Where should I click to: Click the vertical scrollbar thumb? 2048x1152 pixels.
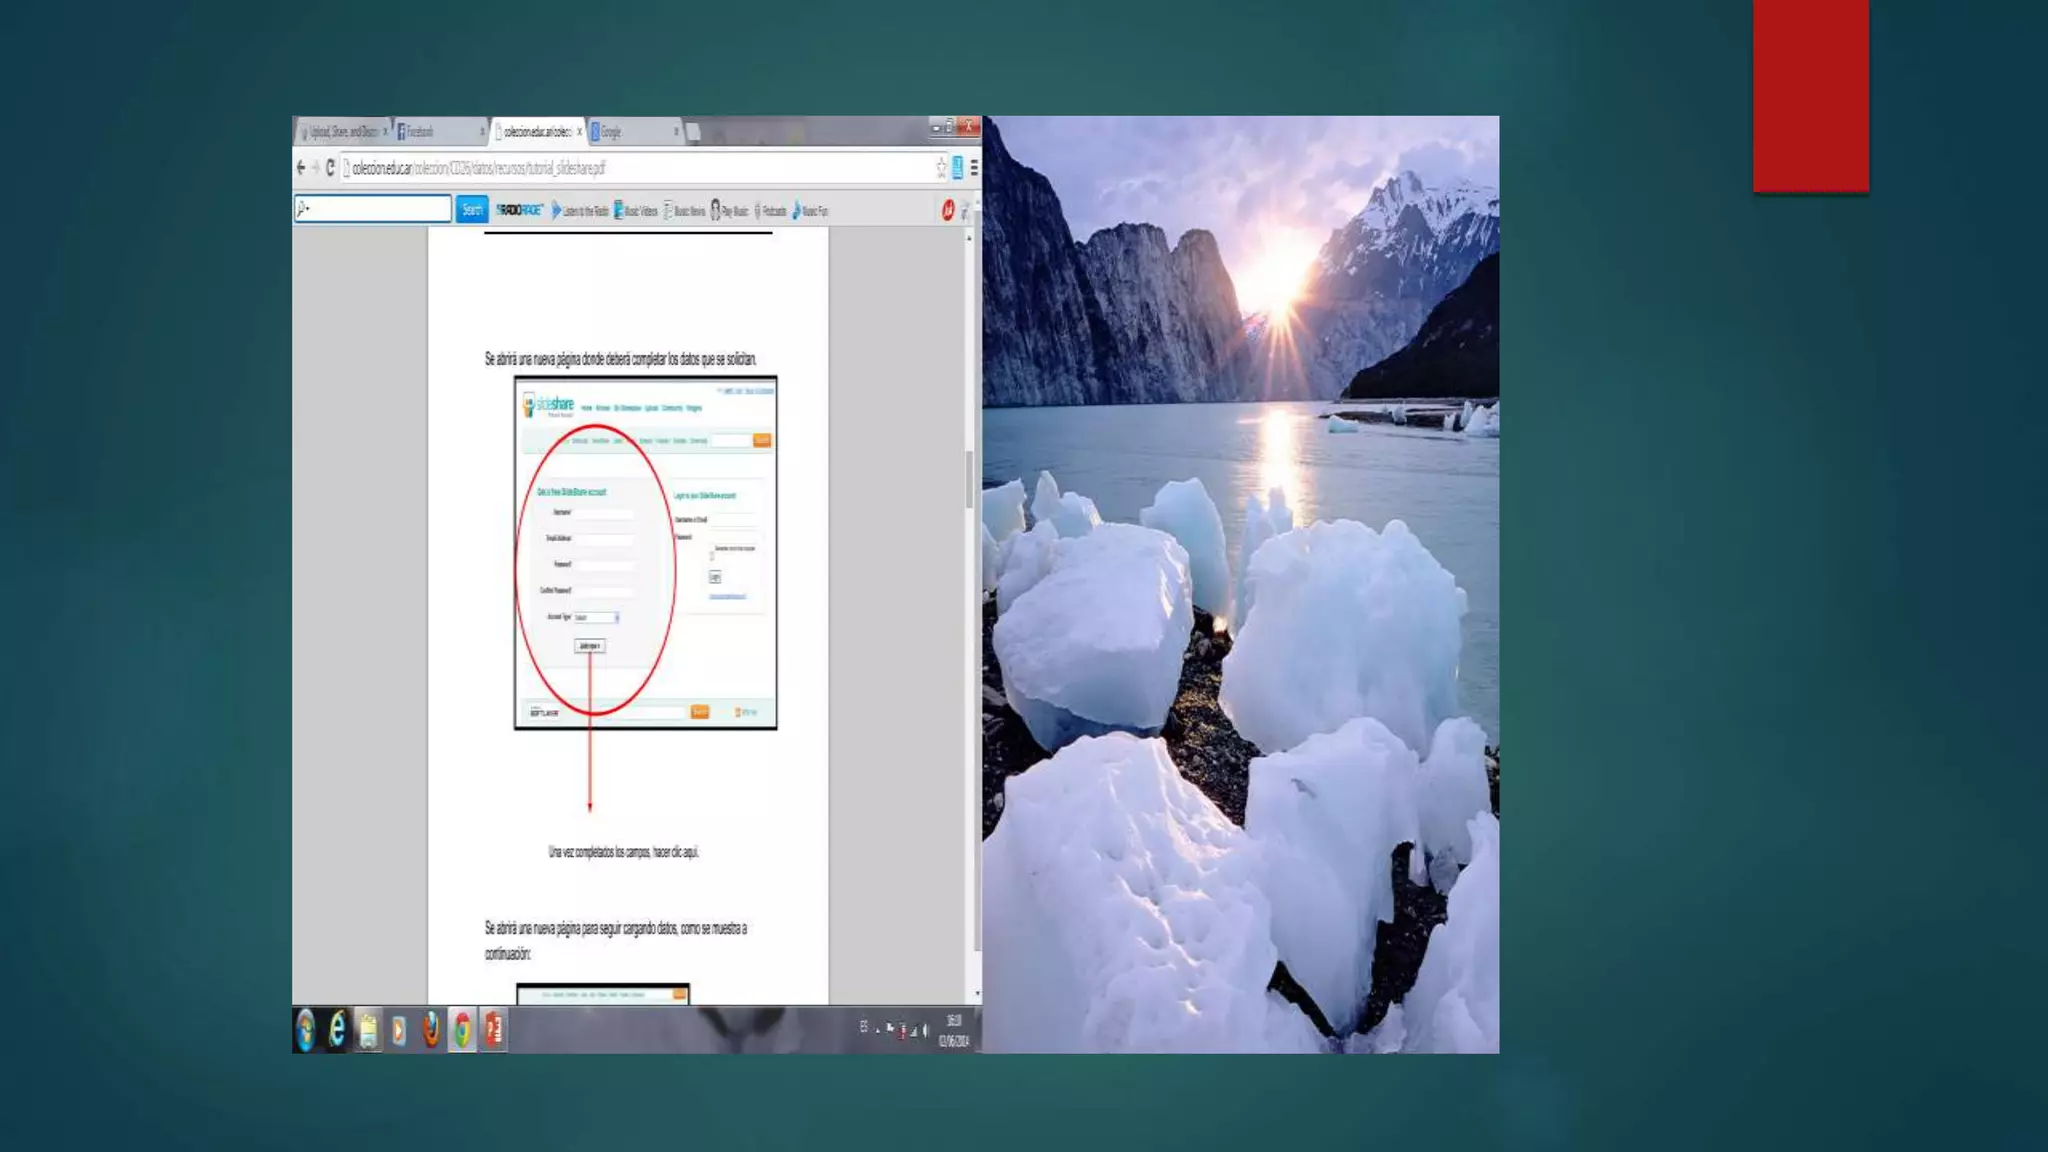(x=969, y=480)
